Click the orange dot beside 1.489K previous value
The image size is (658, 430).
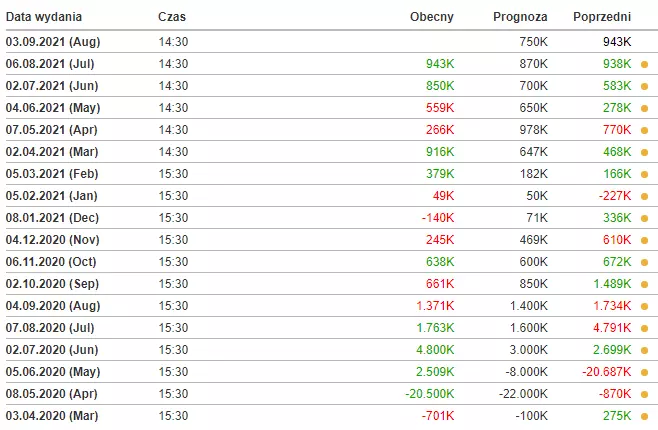(x=644, y=284)
